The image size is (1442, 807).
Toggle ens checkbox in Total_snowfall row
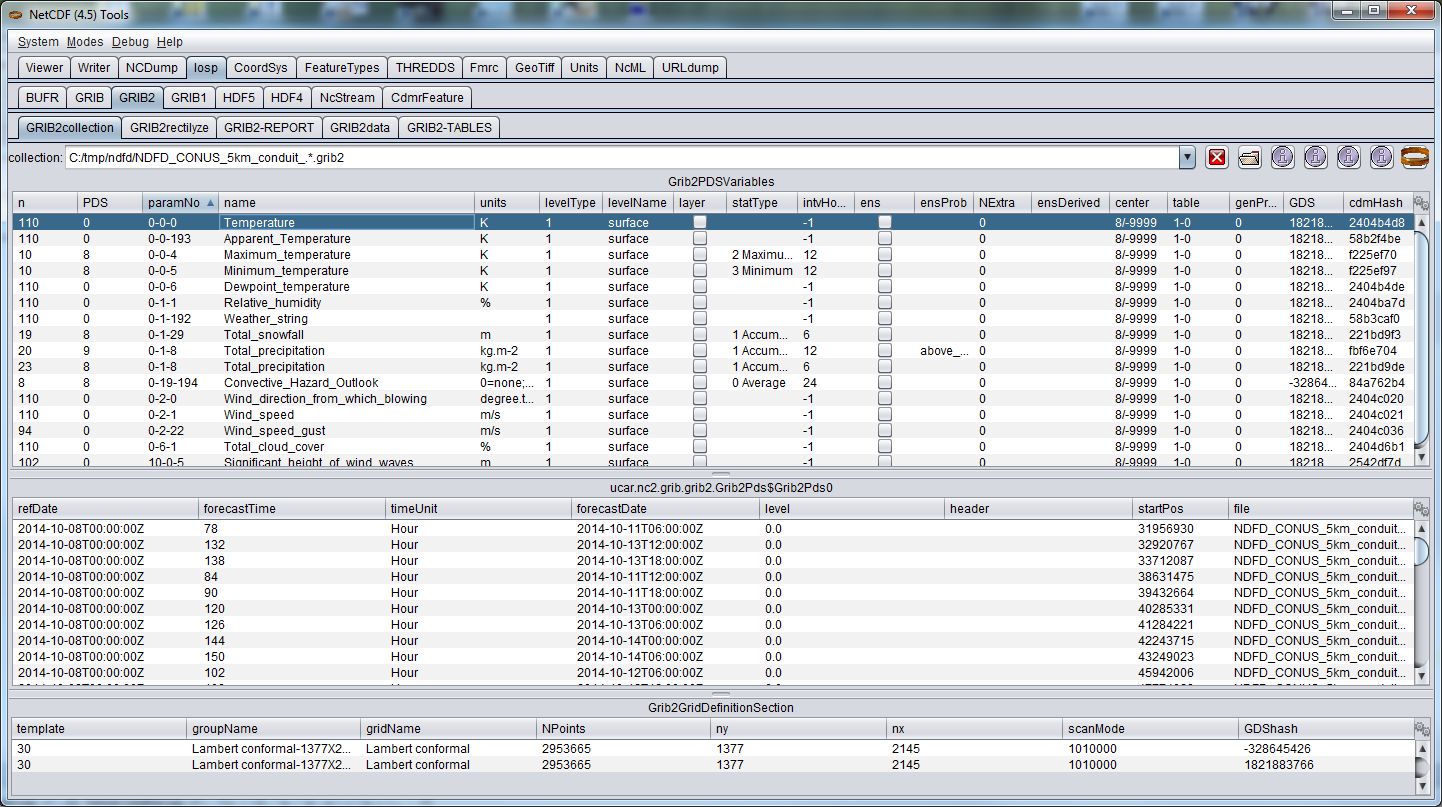pyautogui.click(x=884, y=335)
